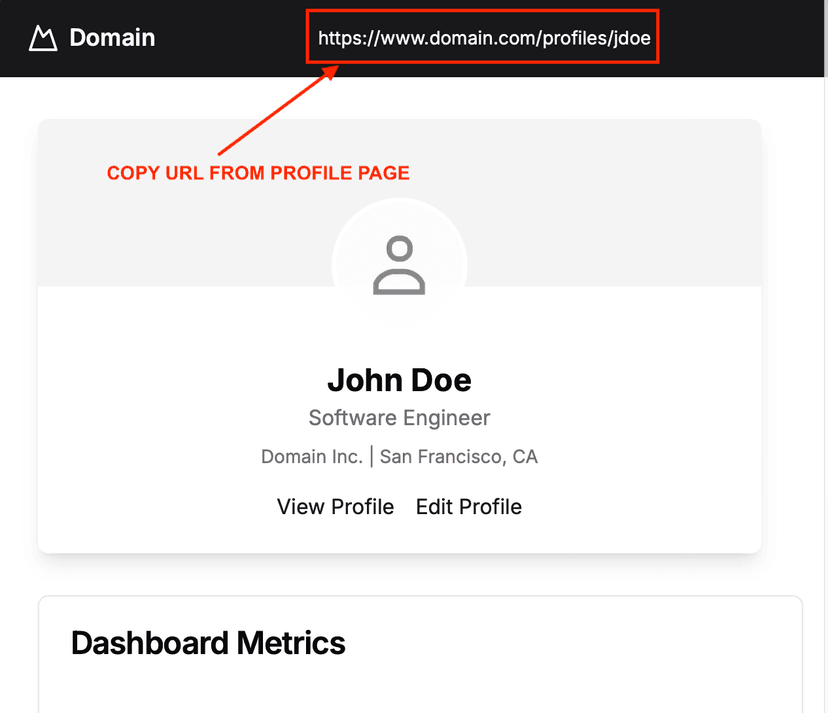
Task: Open View Profile
Action: point(335,507)
